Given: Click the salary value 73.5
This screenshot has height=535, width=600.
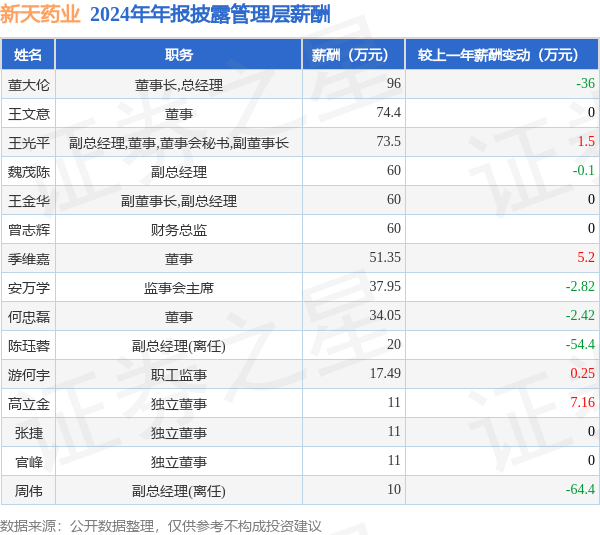Looking at the screenshot, I should click(x=388, y=142).
